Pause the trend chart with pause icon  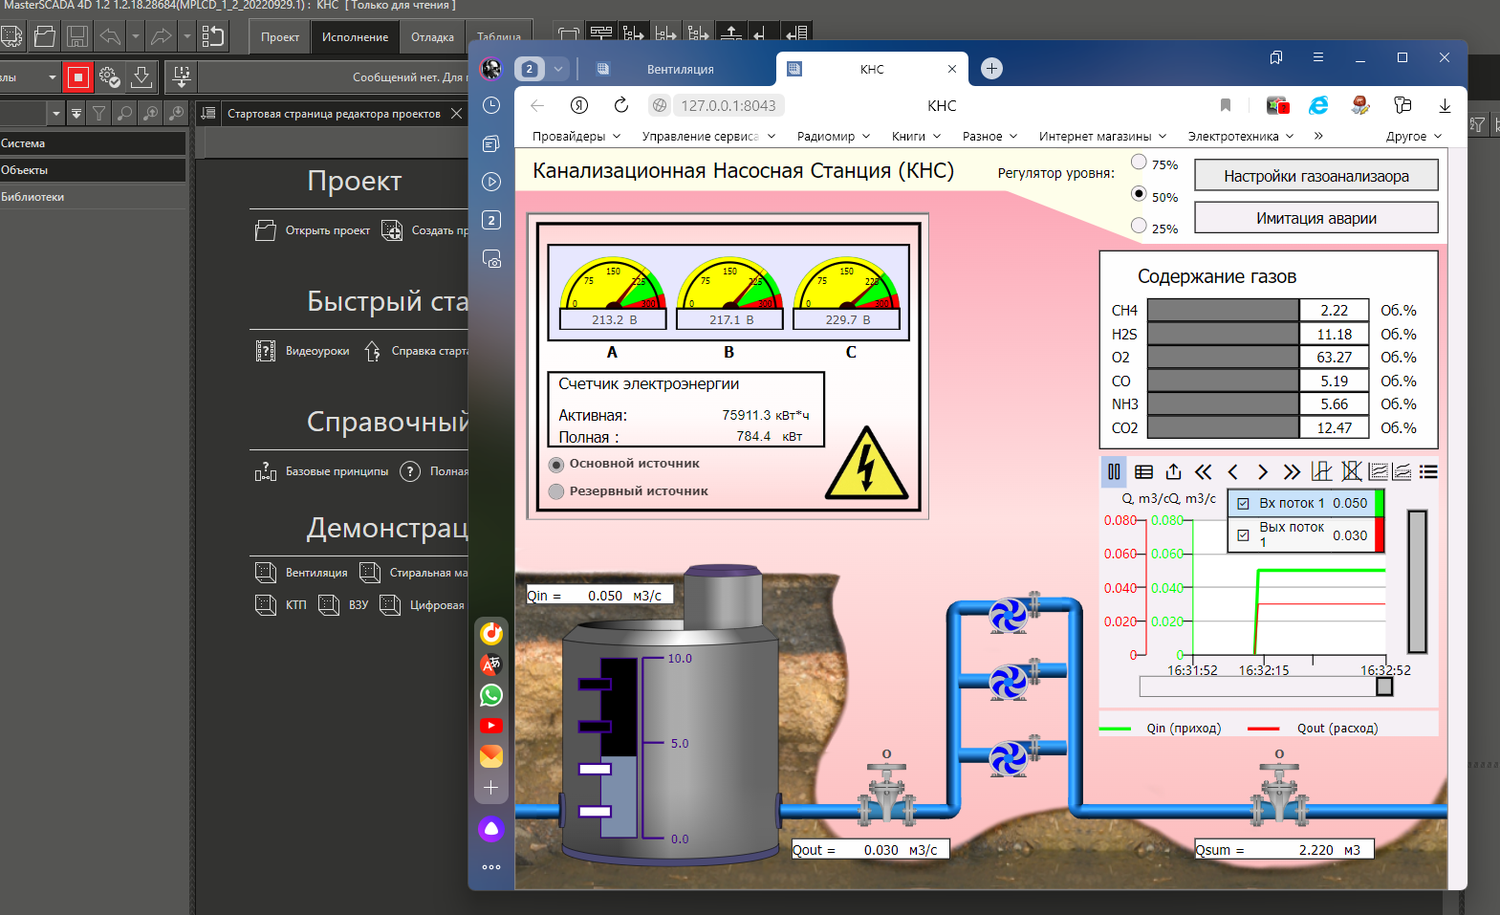tap(1114, 472)
